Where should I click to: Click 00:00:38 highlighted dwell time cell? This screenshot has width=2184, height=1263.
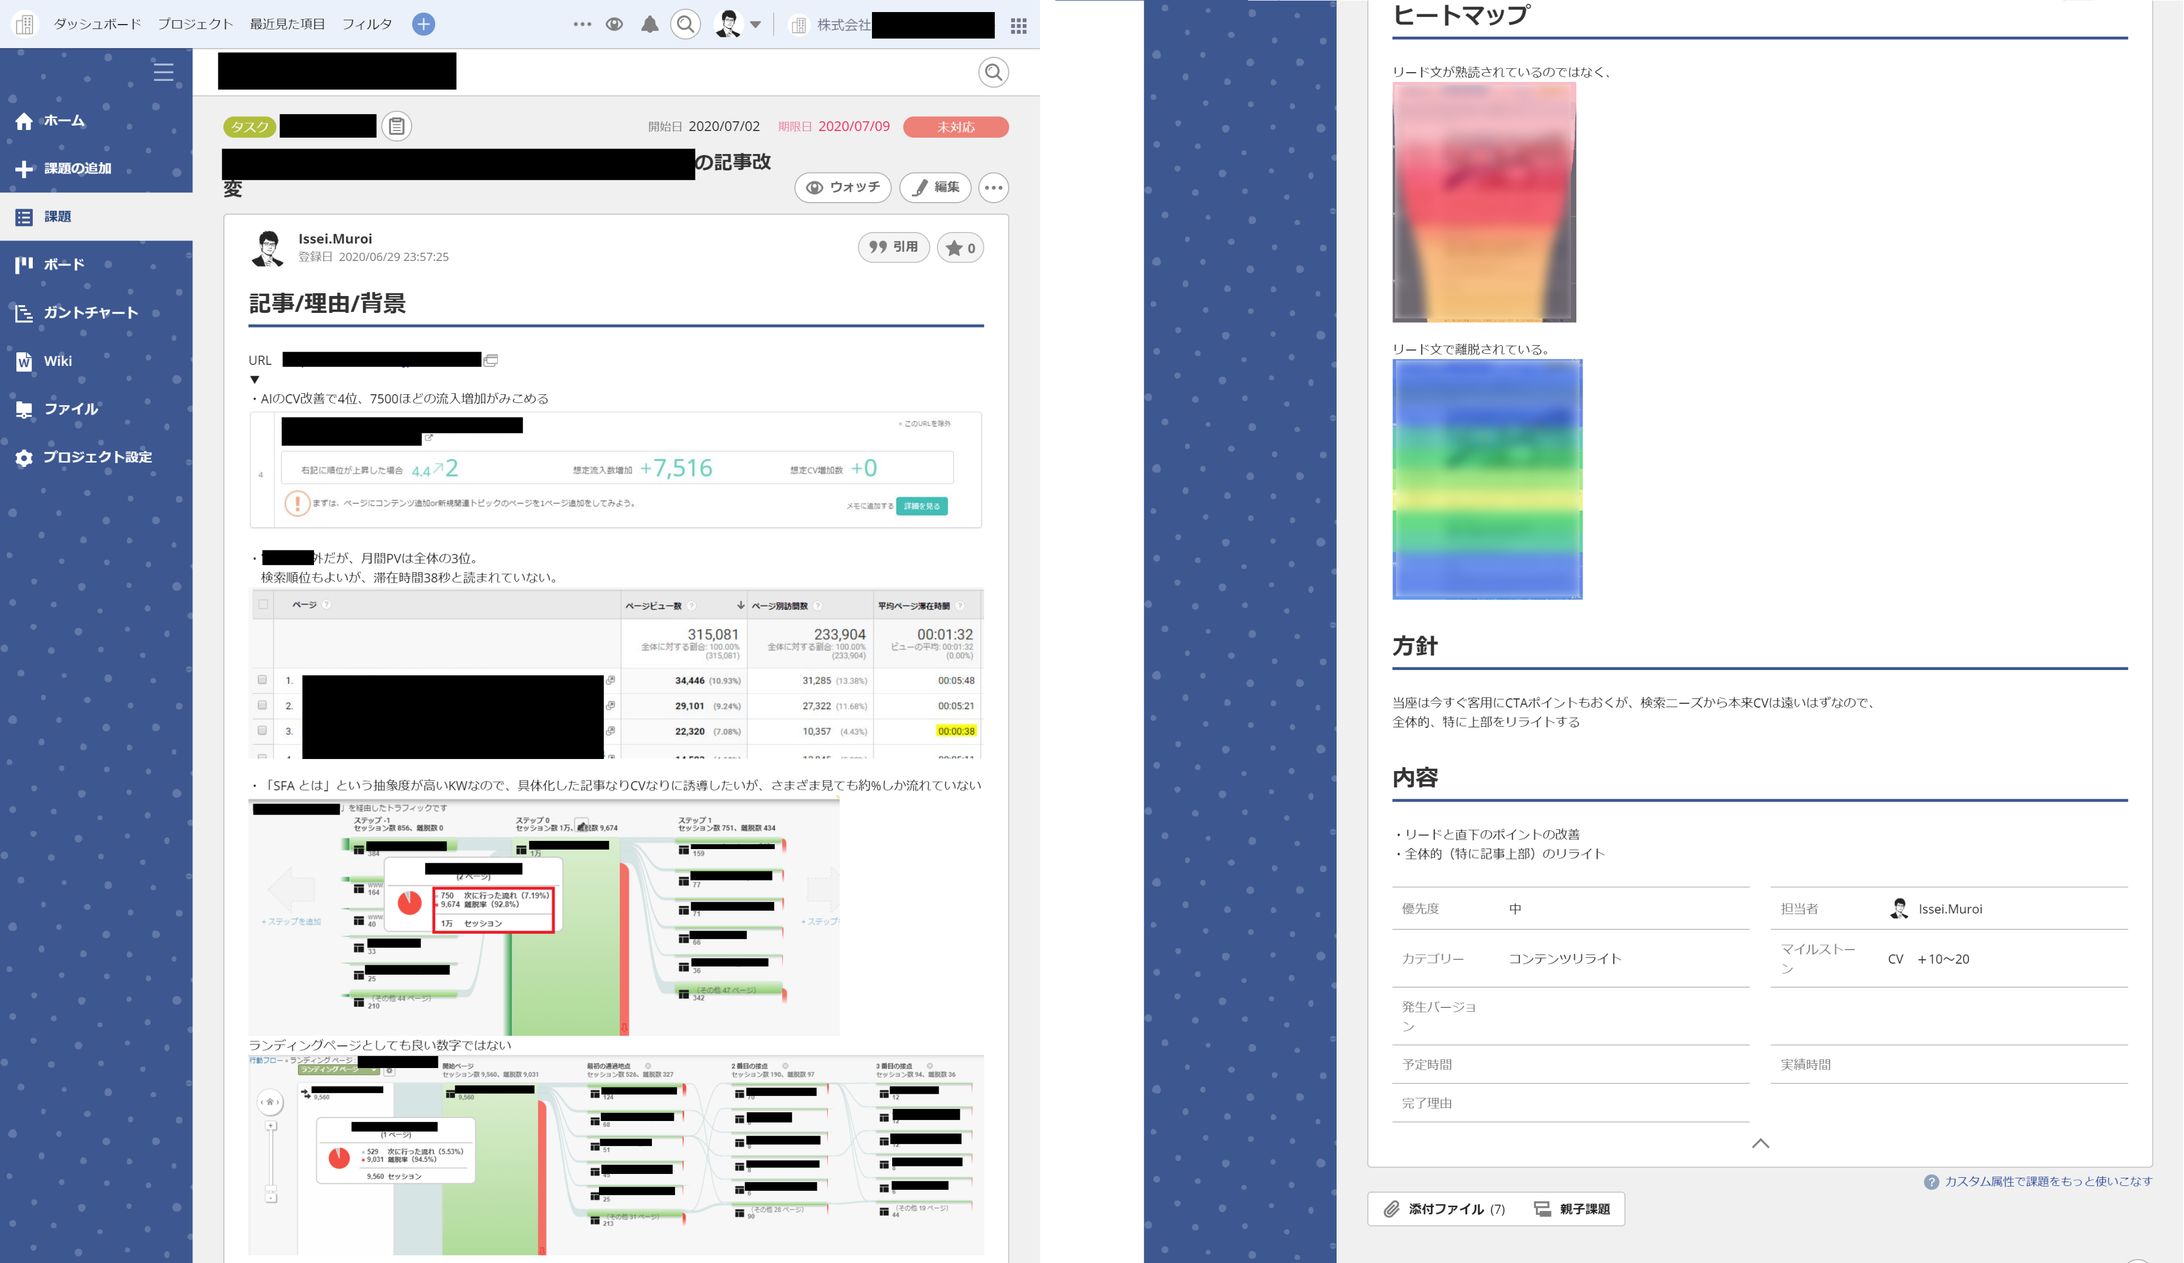pyautogui.click(x=956, y=731)
